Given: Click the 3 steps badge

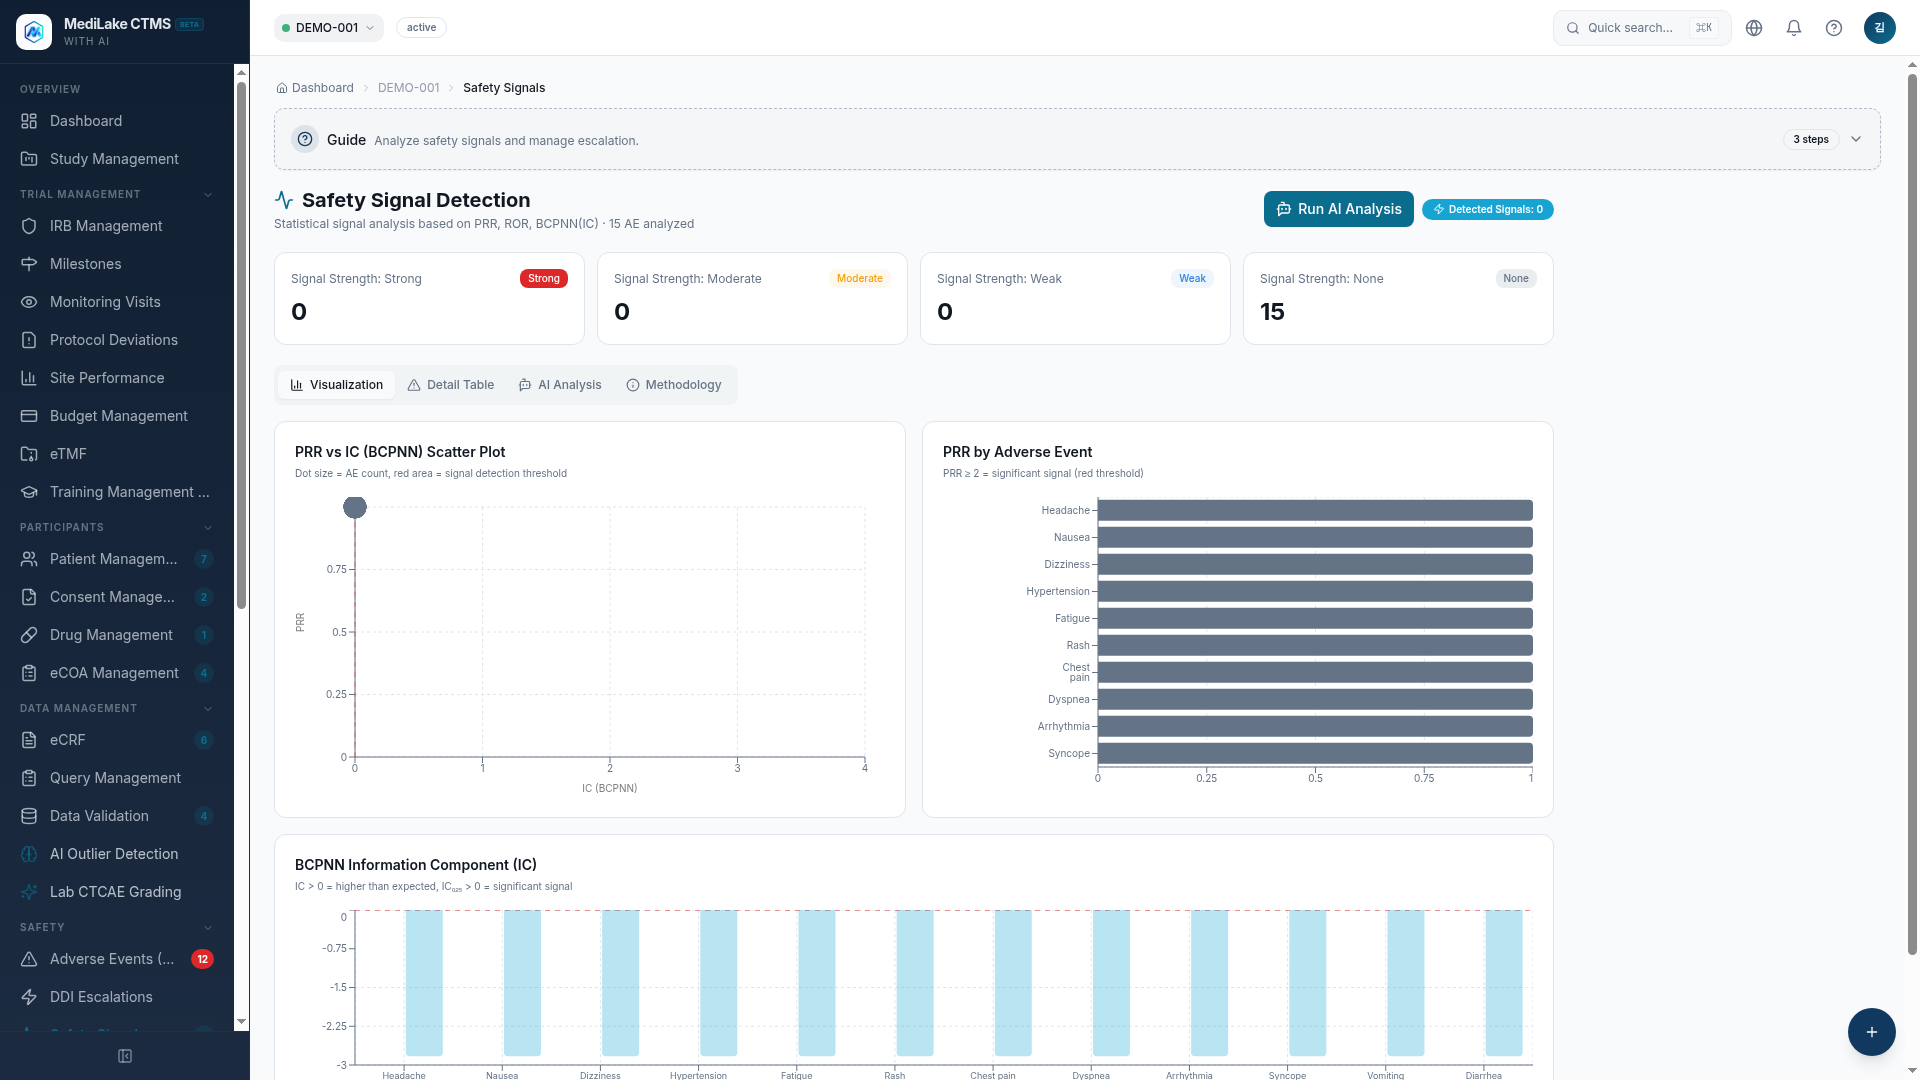Looking at the screenshot, I should pos(1811,139).
